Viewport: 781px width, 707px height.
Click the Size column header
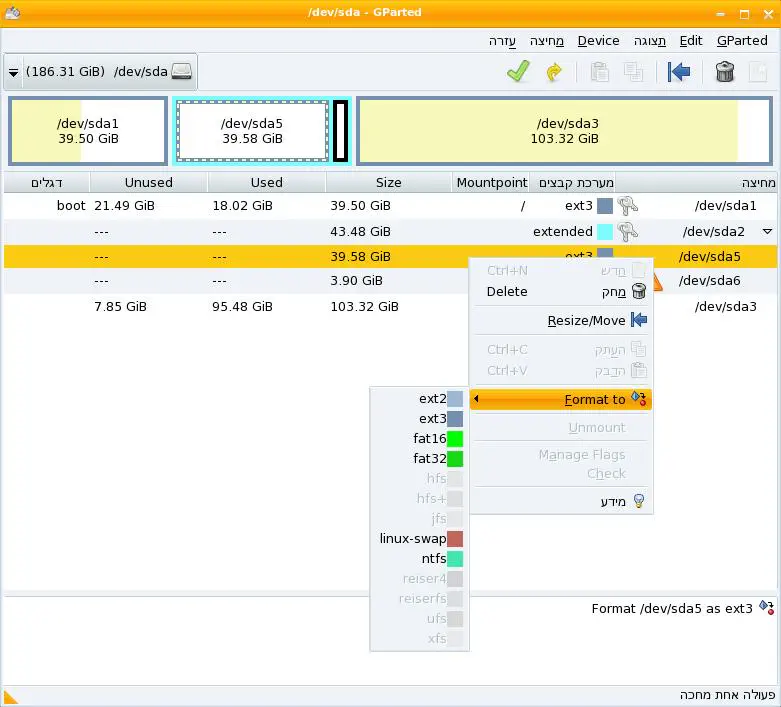click(x=388, y=182)
